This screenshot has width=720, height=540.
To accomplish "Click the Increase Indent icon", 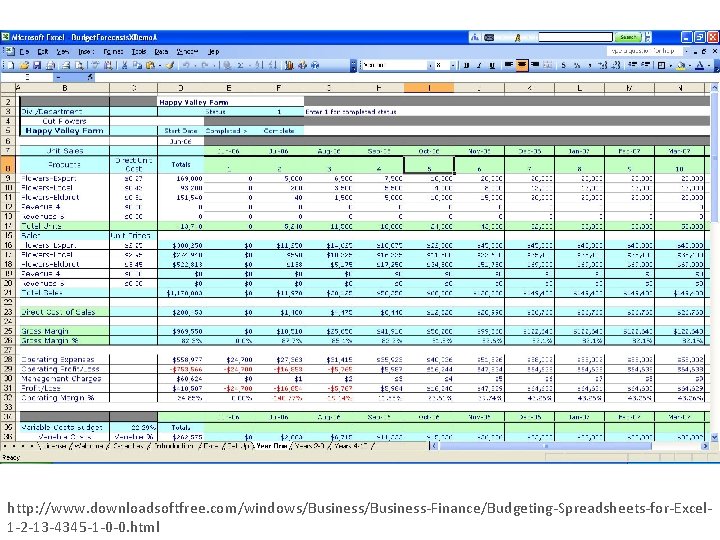I will click(x=646, y=65).
